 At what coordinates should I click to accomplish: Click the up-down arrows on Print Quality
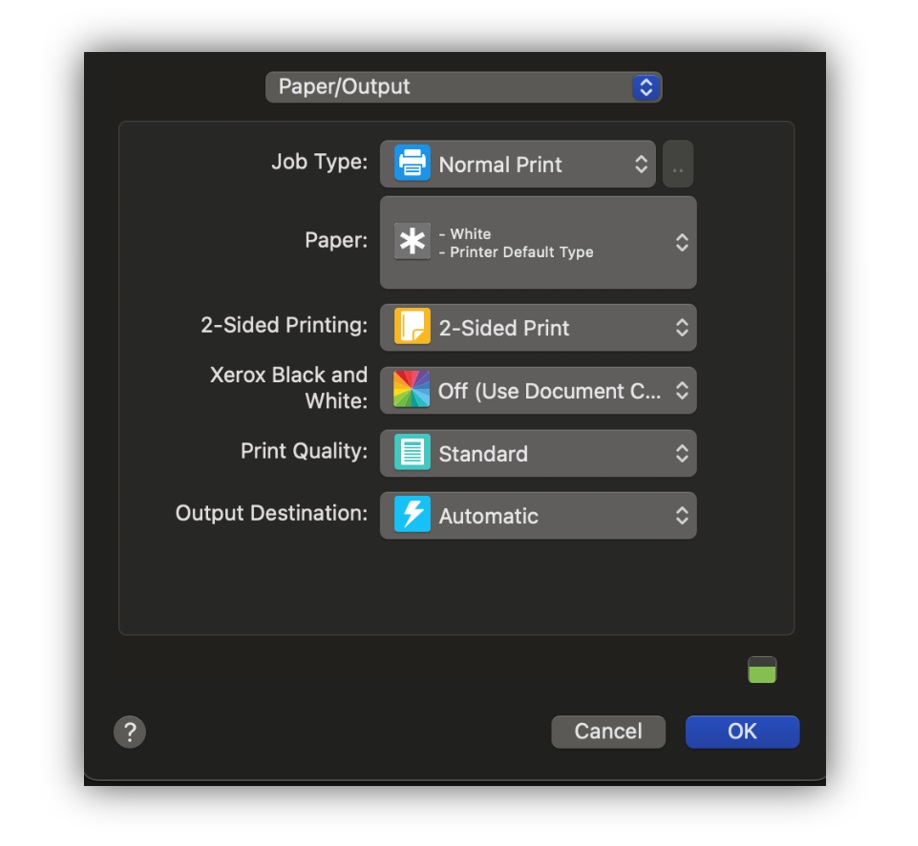[x=682, y=453]
